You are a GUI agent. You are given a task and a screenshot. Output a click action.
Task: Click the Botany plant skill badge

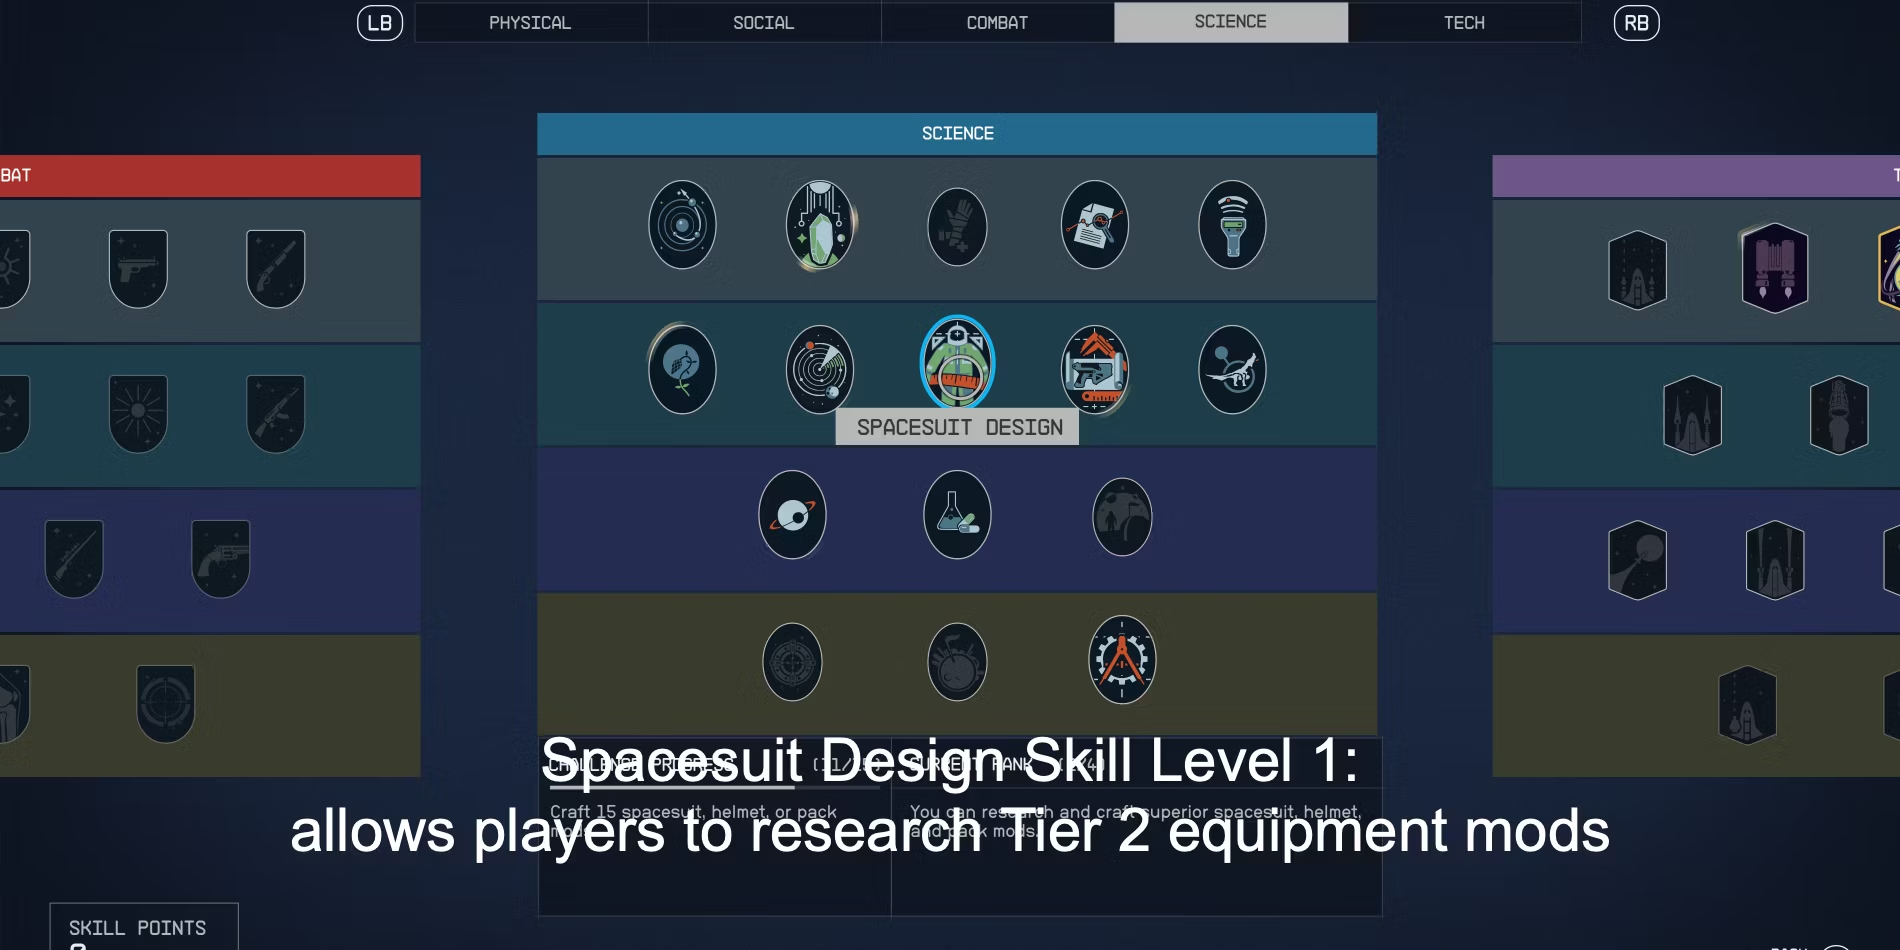point(682,370)
